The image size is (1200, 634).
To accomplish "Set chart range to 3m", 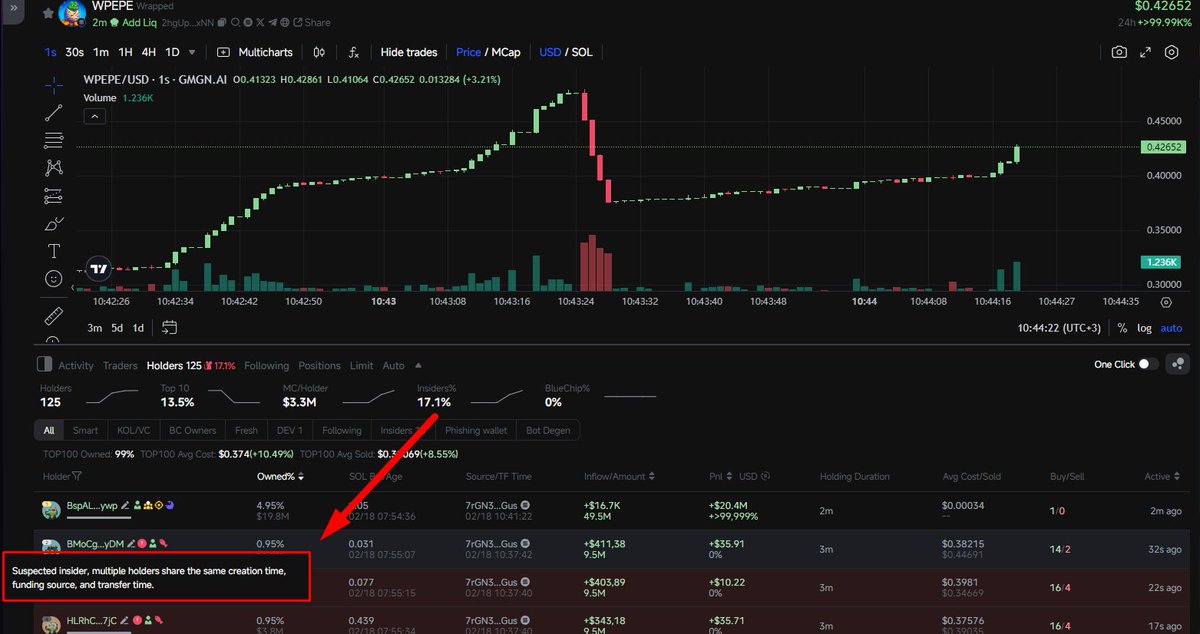I will point(94,327).
